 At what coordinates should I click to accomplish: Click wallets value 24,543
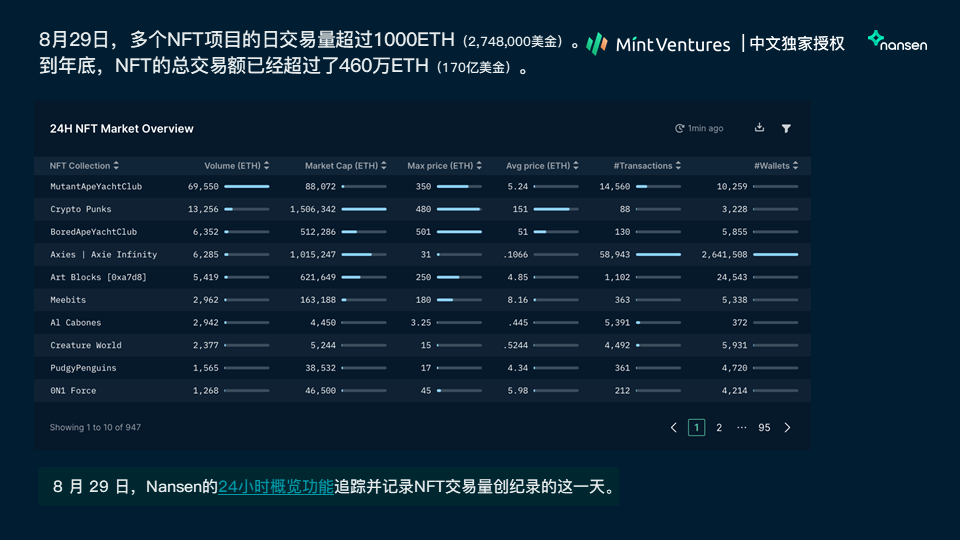[x=732, y=277]
